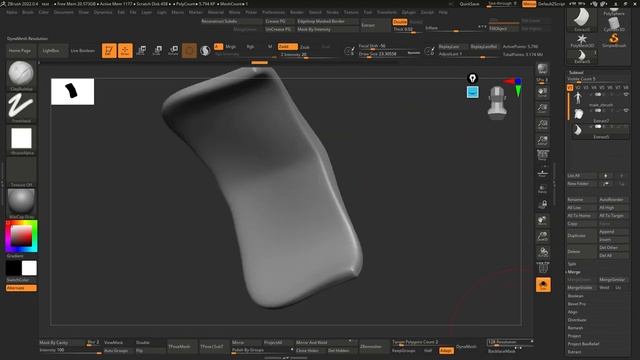The image size is (640, 360).
Task: Expand the Project section
Action: [x=574, y=336]
